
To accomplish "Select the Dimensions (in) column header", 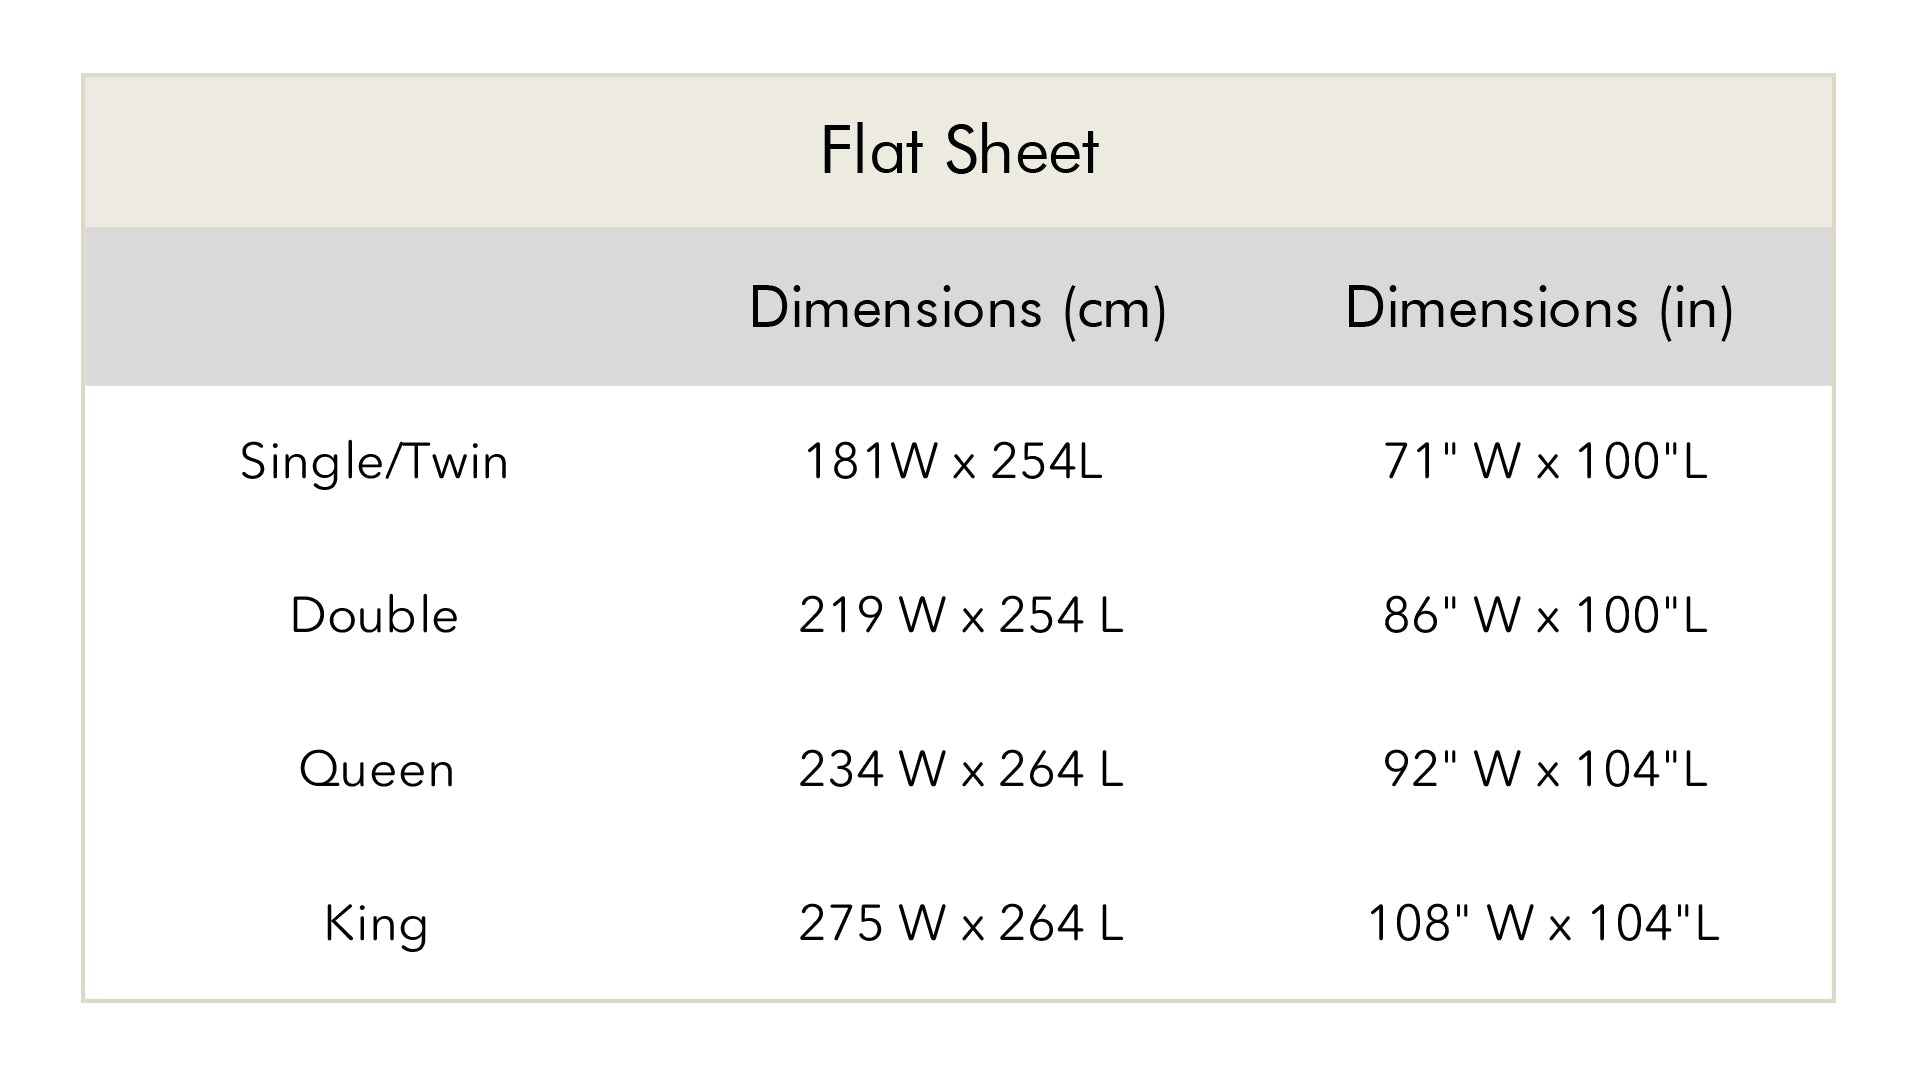I will 1539,307.
